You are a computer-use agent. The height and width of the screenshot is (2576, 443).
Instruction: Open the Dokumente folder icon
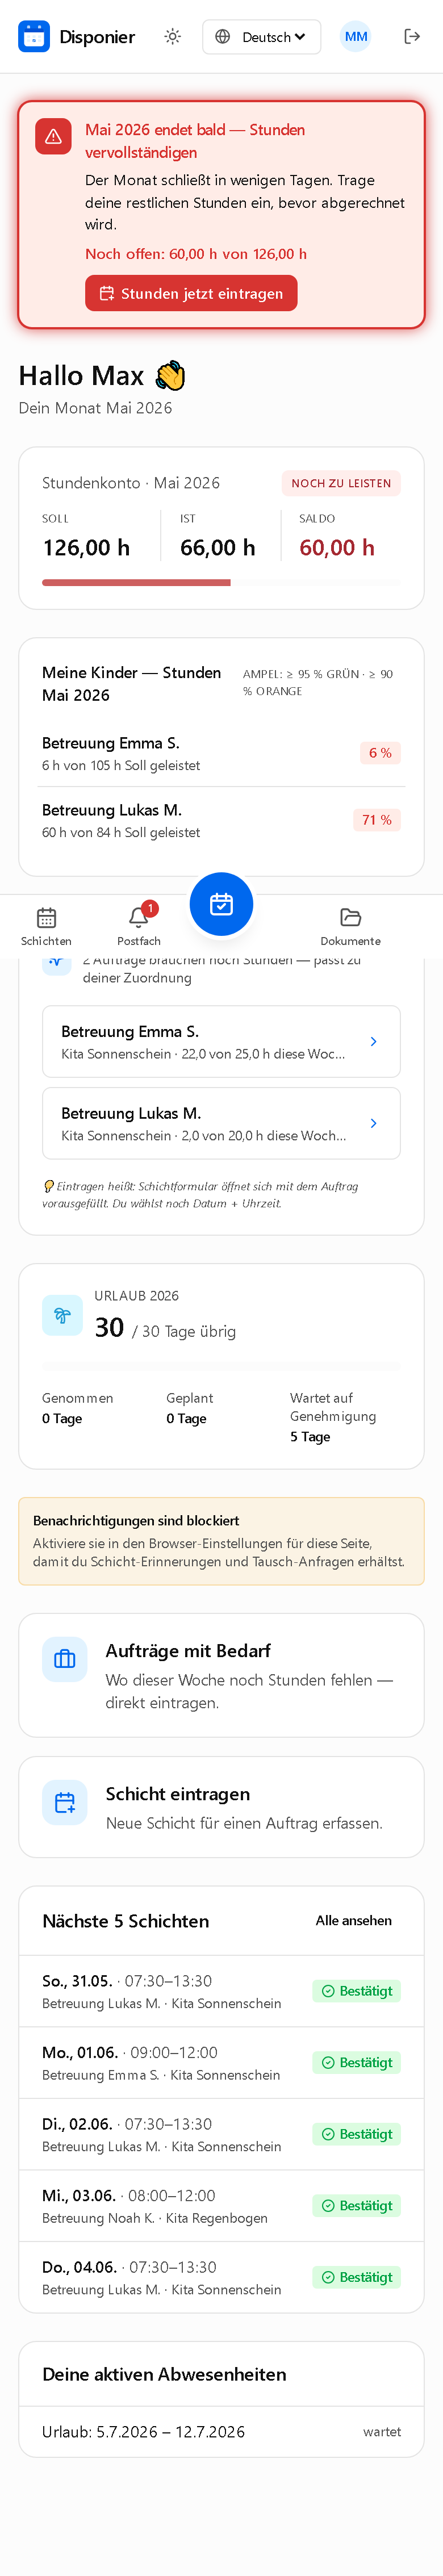pos(350,926)
